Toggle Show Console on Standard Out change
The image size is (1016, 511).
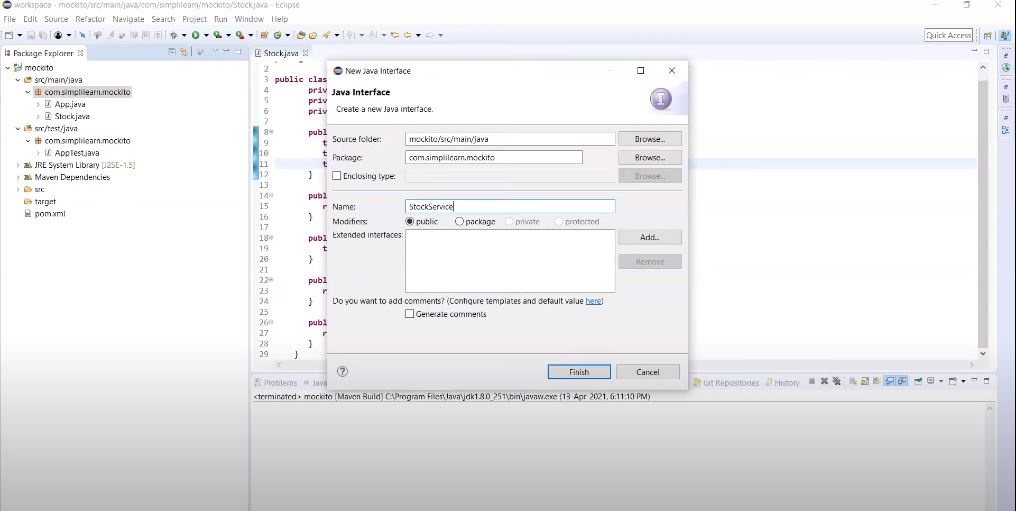[890, 381]
